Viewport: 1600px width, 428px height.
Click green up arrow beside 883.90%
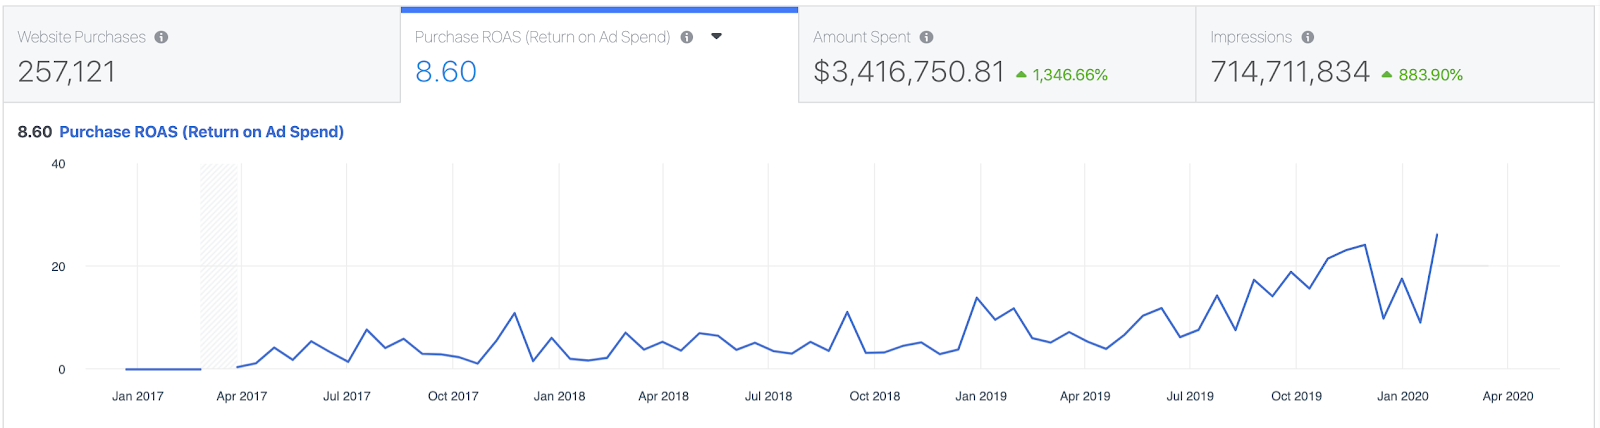(x=1387, y=75)
